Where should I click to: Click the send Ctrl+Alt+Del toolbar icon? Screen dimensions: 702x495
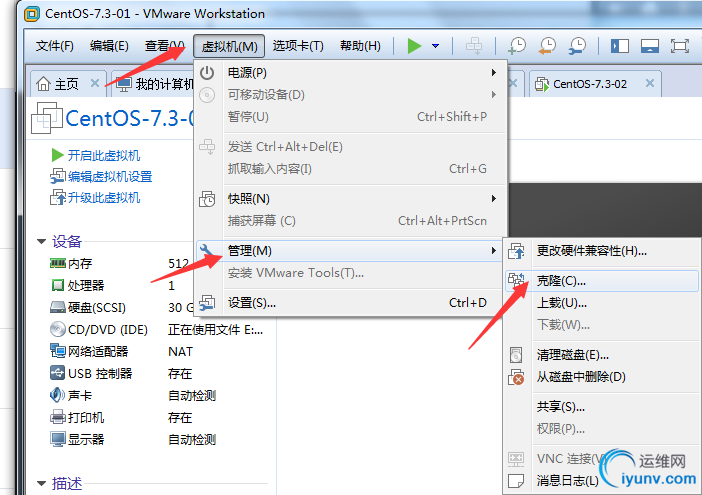tap(474, 46)
